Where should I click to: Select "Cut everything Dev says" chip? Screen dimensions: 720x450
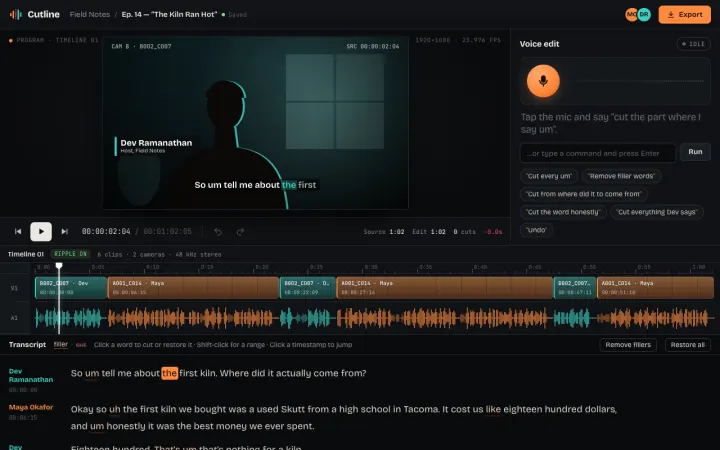coord(657,212)
